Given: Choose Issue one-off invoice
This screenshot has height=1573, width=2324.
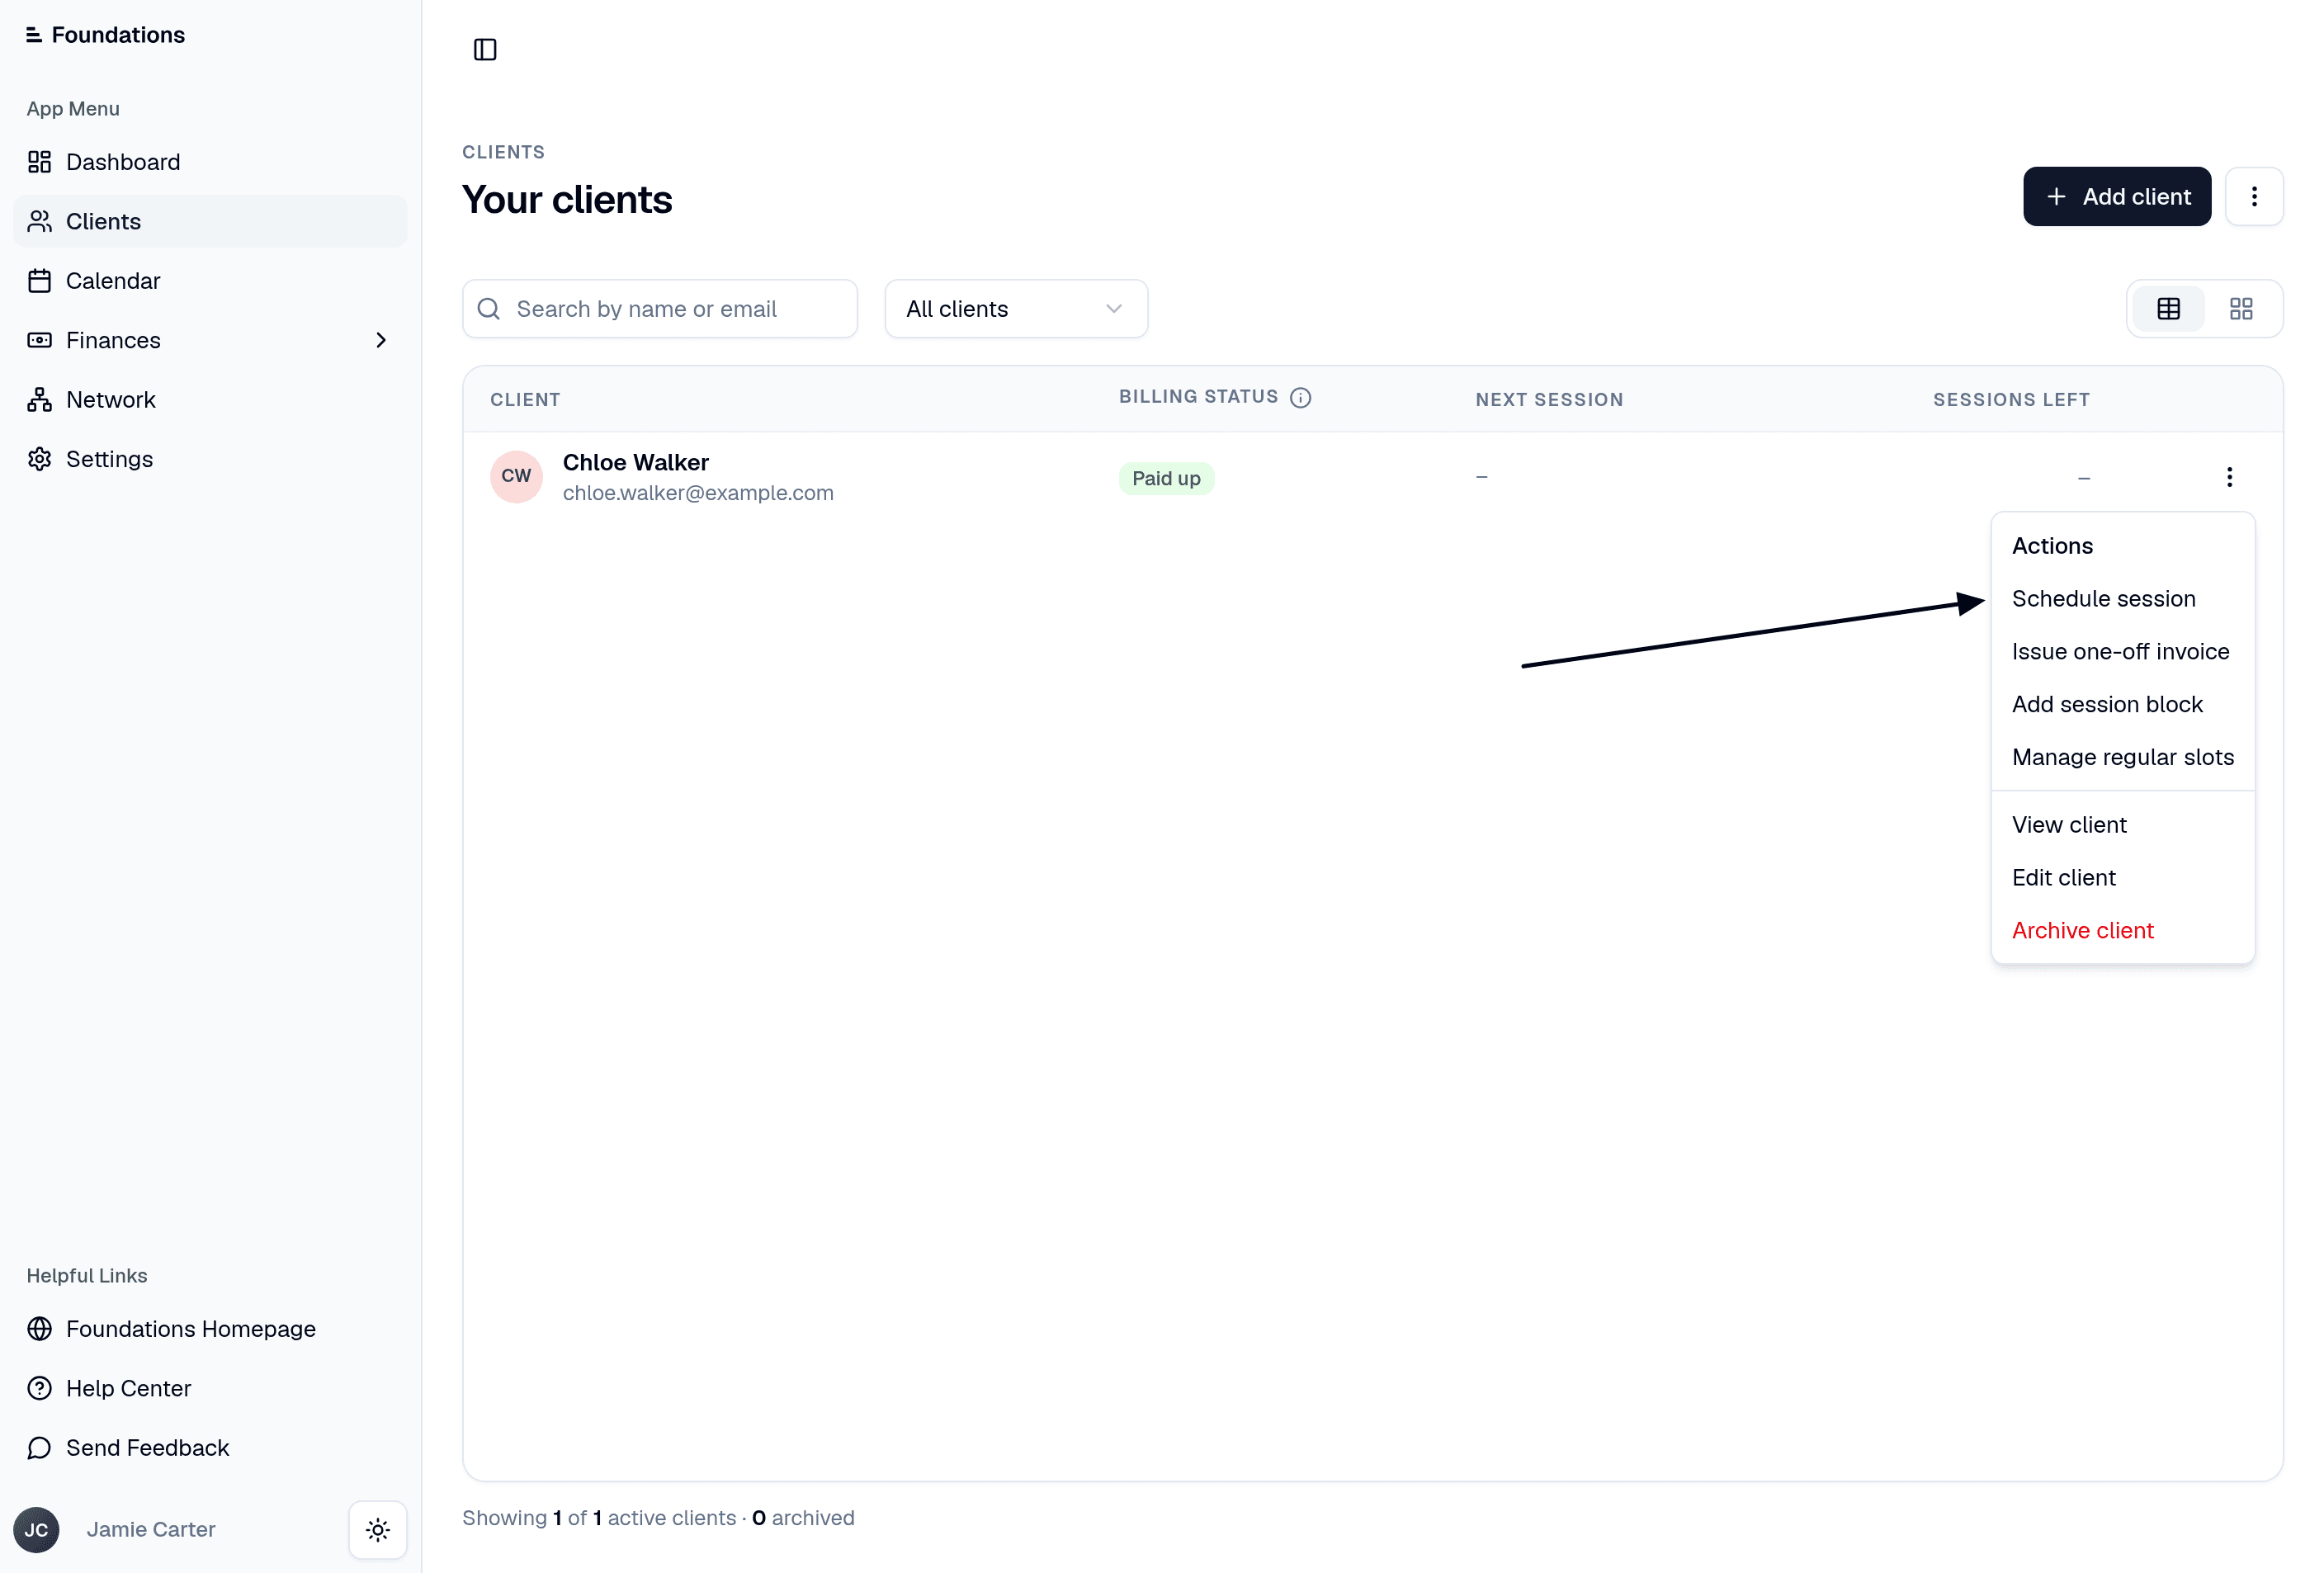Looking at the screenshot, I should click(x=2123, y=652).
